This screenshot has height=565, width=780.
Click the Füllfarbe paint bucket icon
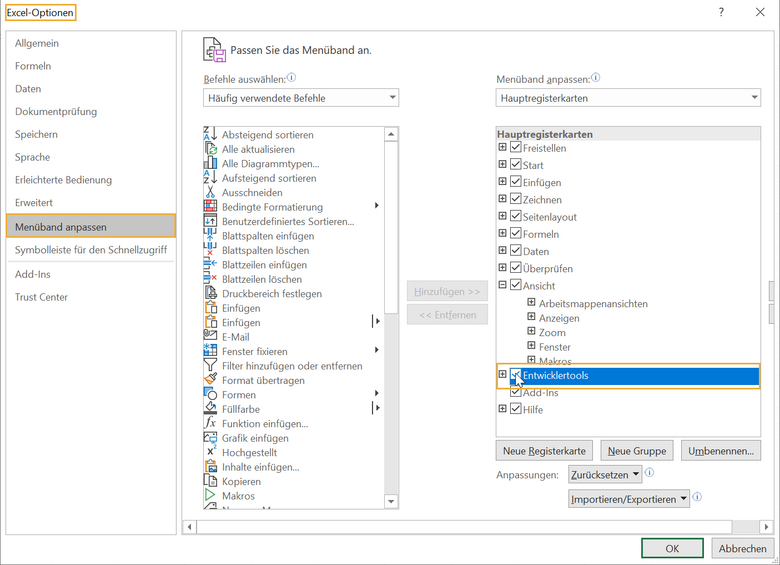(210, 408)
